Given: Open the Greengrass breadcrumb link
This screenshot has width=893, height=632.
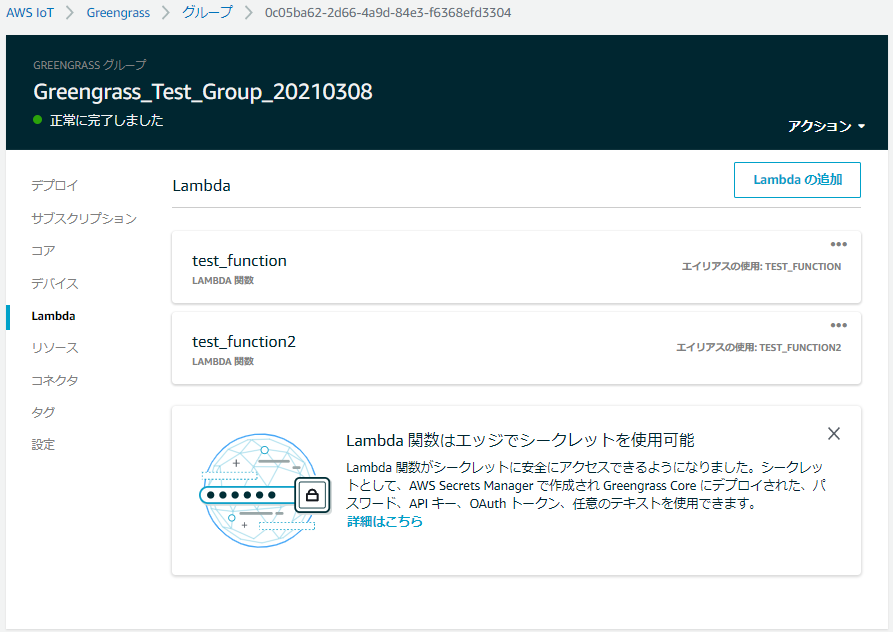Looking at the screenshot, I should tap(118, 13).
